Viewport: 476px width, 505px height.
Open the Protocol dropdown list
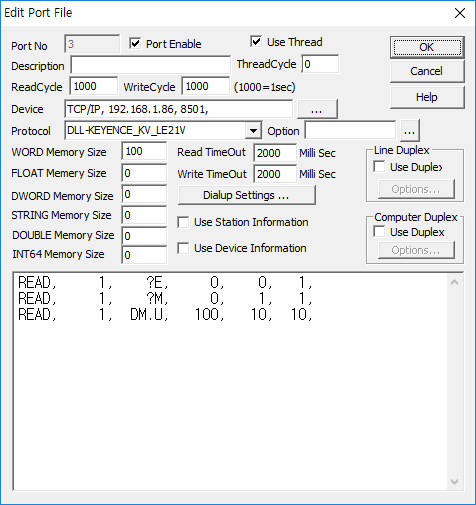[253, 131]
